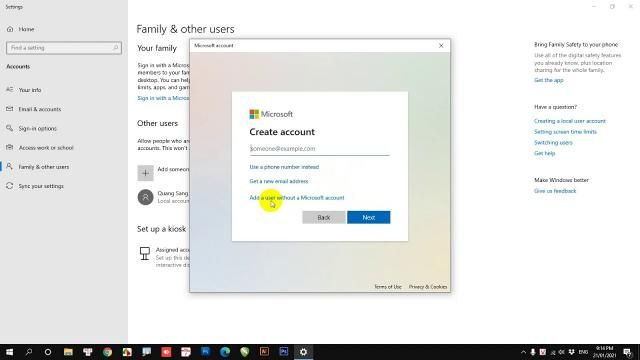Click the Home icon in Settings sidebar

pos(10,29)
